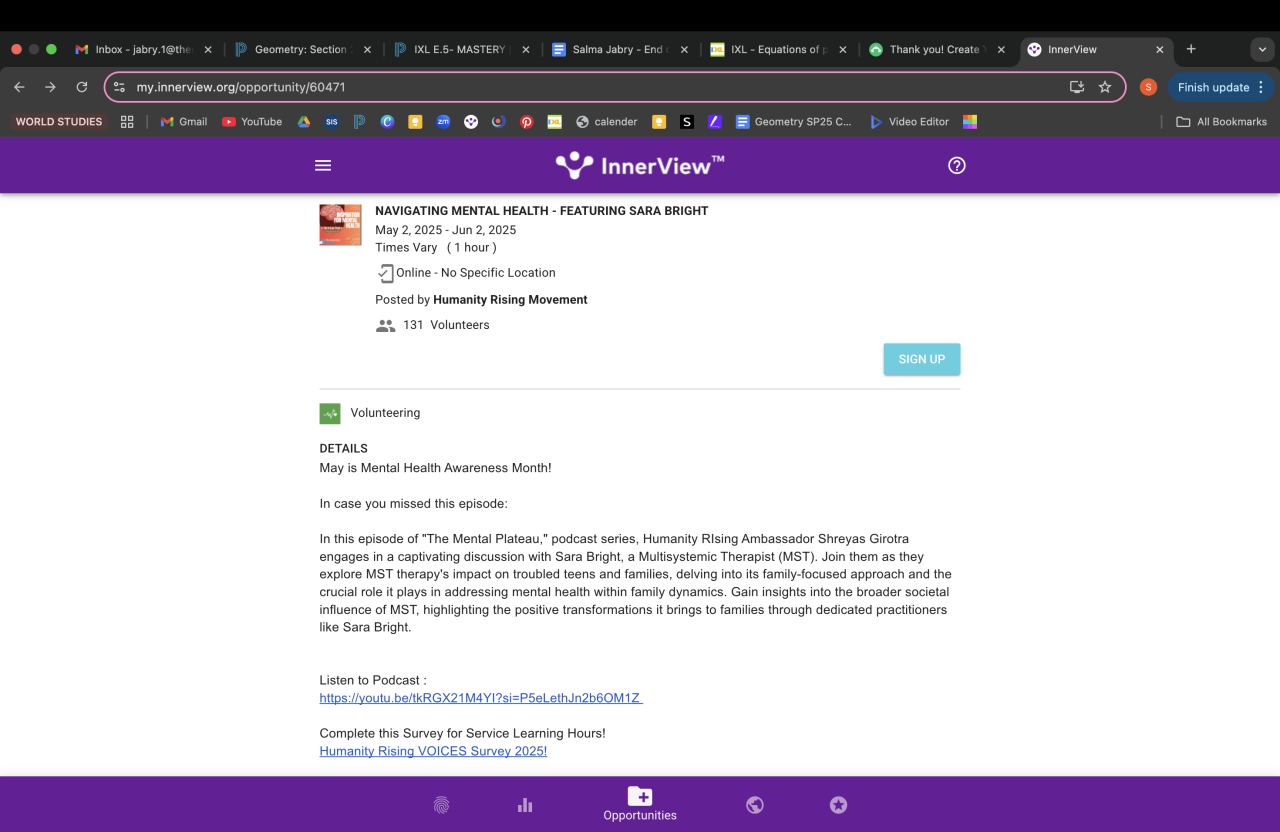
Task: Click the online location device icon
Action: tap(385, 273)
